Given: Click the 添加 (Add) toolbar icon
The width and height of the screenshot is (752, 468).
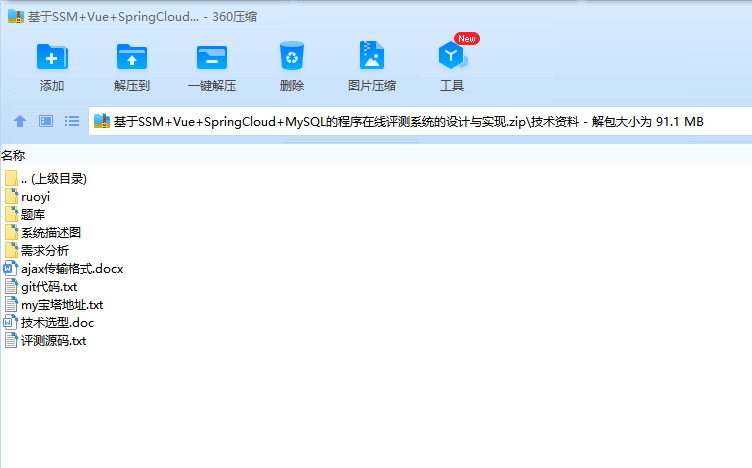Looking at the screenshot, I should [x=52, y=57].
